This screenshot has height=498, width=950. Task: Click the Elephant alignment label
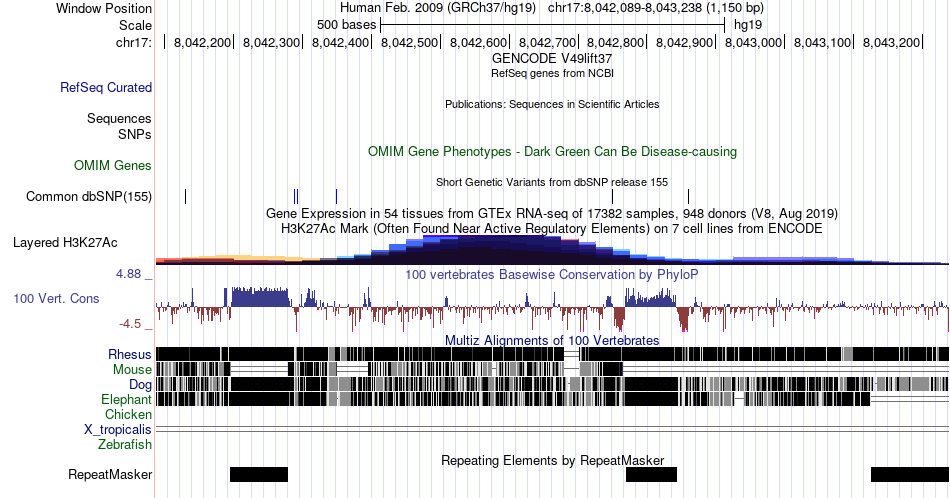126,399
